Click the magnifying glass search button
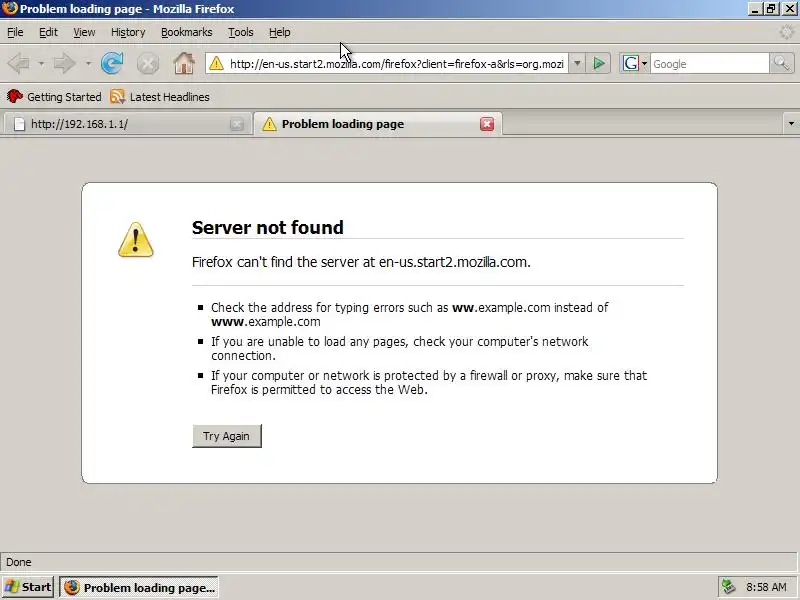The width and height of the screenshot is (800, 600). (781, 64)
